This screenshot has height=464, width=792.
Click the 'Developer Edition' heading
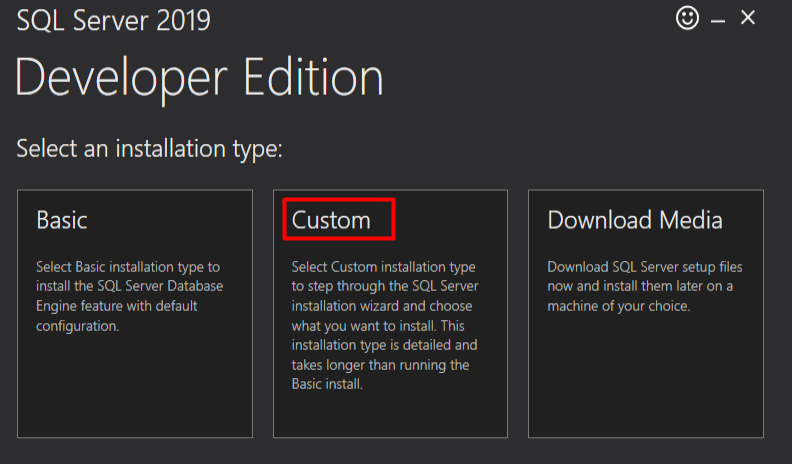(200, 78)
